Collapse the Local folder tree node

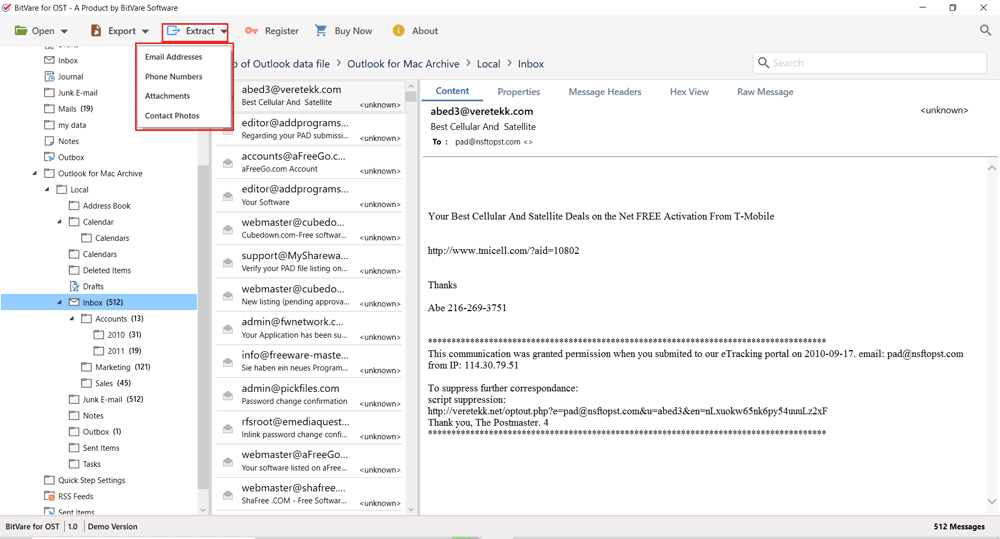click(48, 190)
